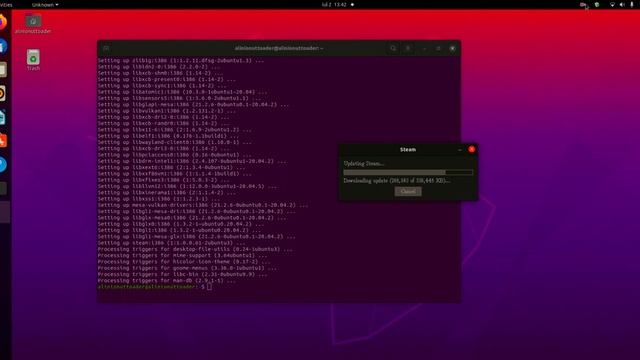Click the Downloading update status text
The image size is (640, 360).
click(396, 180)
